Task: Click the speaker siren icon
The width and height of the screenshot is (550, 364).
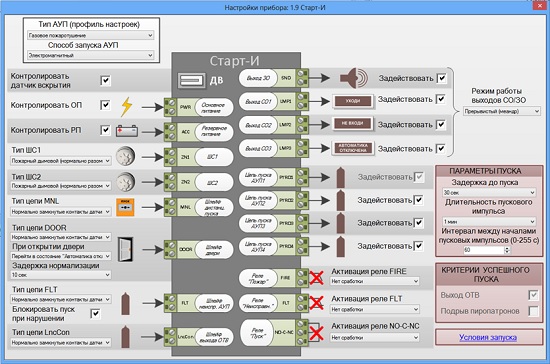Action: click(x=354, y=78)
